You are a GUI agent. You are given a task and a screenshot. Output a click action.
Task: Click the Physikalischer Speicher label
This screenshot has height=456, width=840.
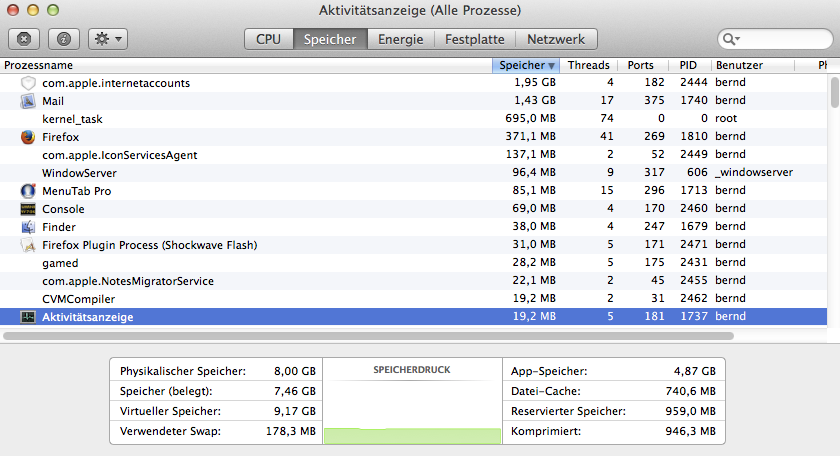coord(183,371)
